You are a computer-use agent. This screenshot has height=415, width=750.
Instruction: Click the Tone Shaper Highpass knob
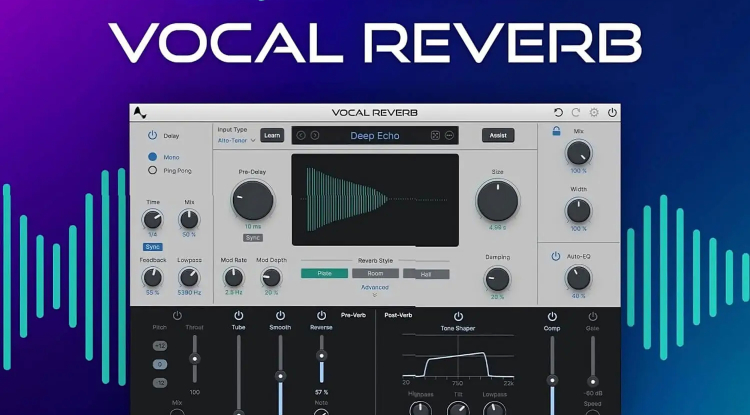pyautogui.click(x=420, y=409)
